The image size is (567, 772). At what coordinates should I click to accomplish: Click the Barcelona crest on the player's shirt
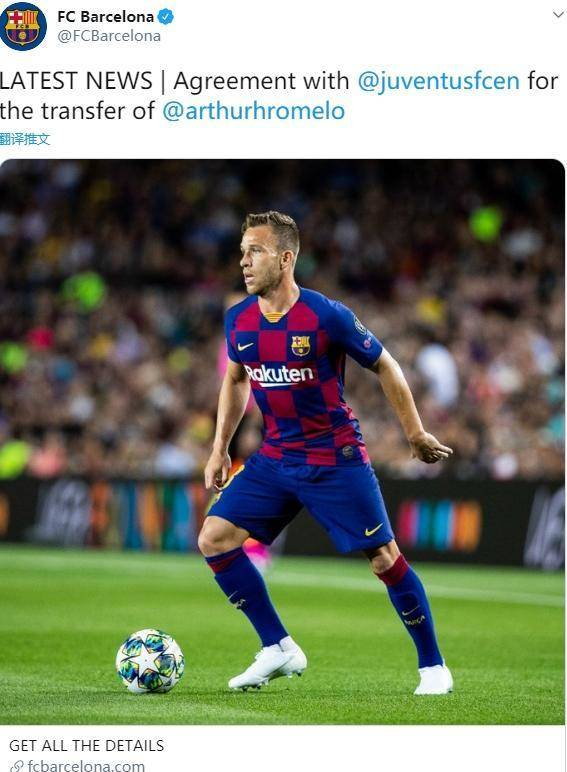click(300, 346)
